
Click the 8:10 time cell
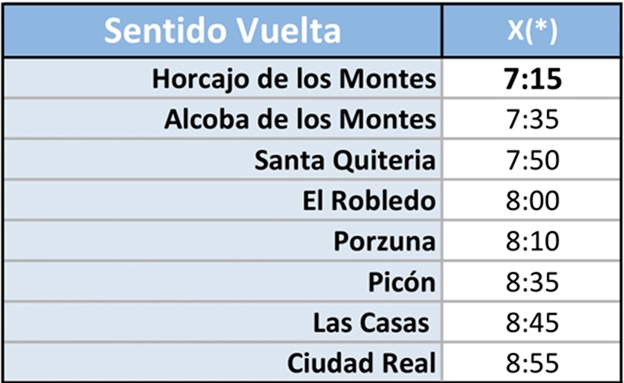pos(531,241)
